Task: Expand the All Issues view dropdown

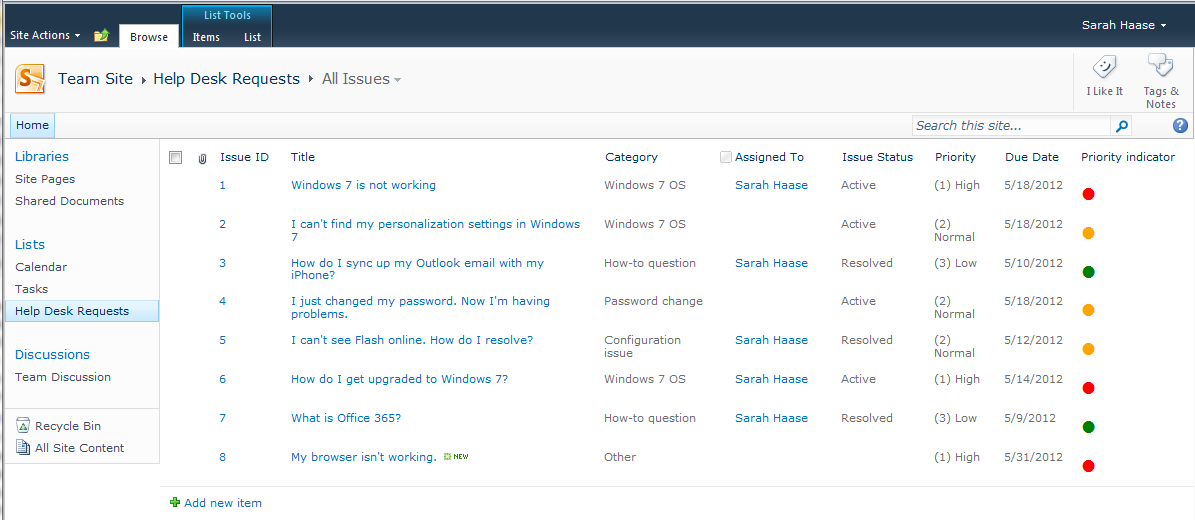Action: pos(397,80)
